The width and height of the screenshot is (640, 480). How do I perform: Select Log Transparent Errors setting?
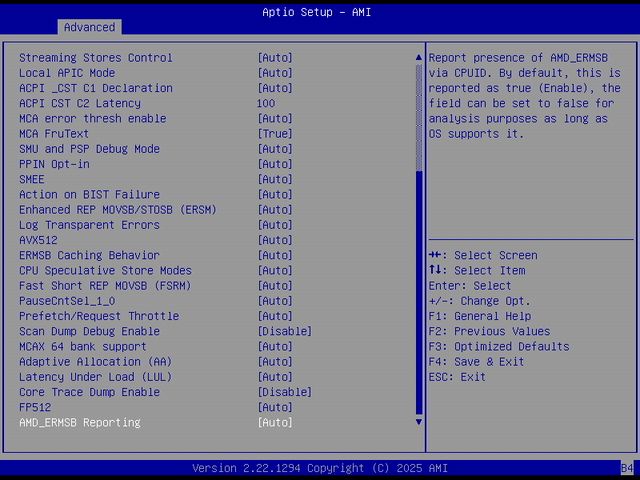[89, 225]
